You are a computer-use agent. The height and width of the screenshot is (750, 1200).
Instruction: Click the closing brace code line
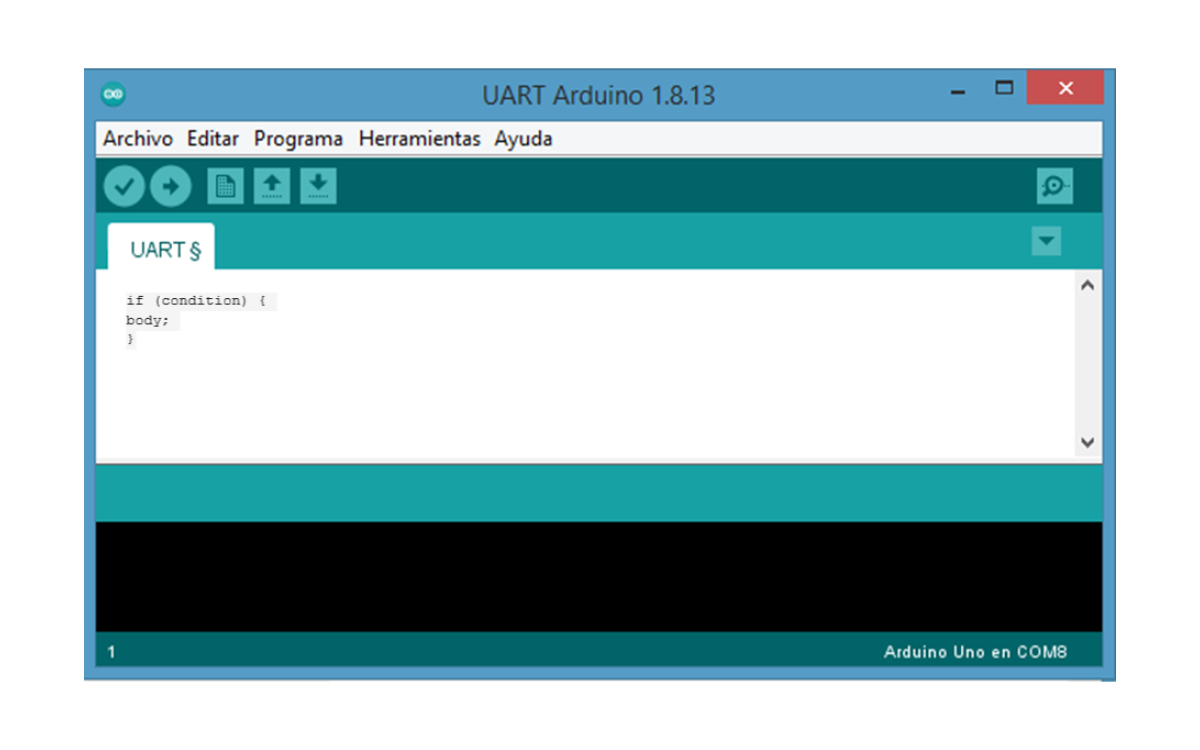(130, 340)
